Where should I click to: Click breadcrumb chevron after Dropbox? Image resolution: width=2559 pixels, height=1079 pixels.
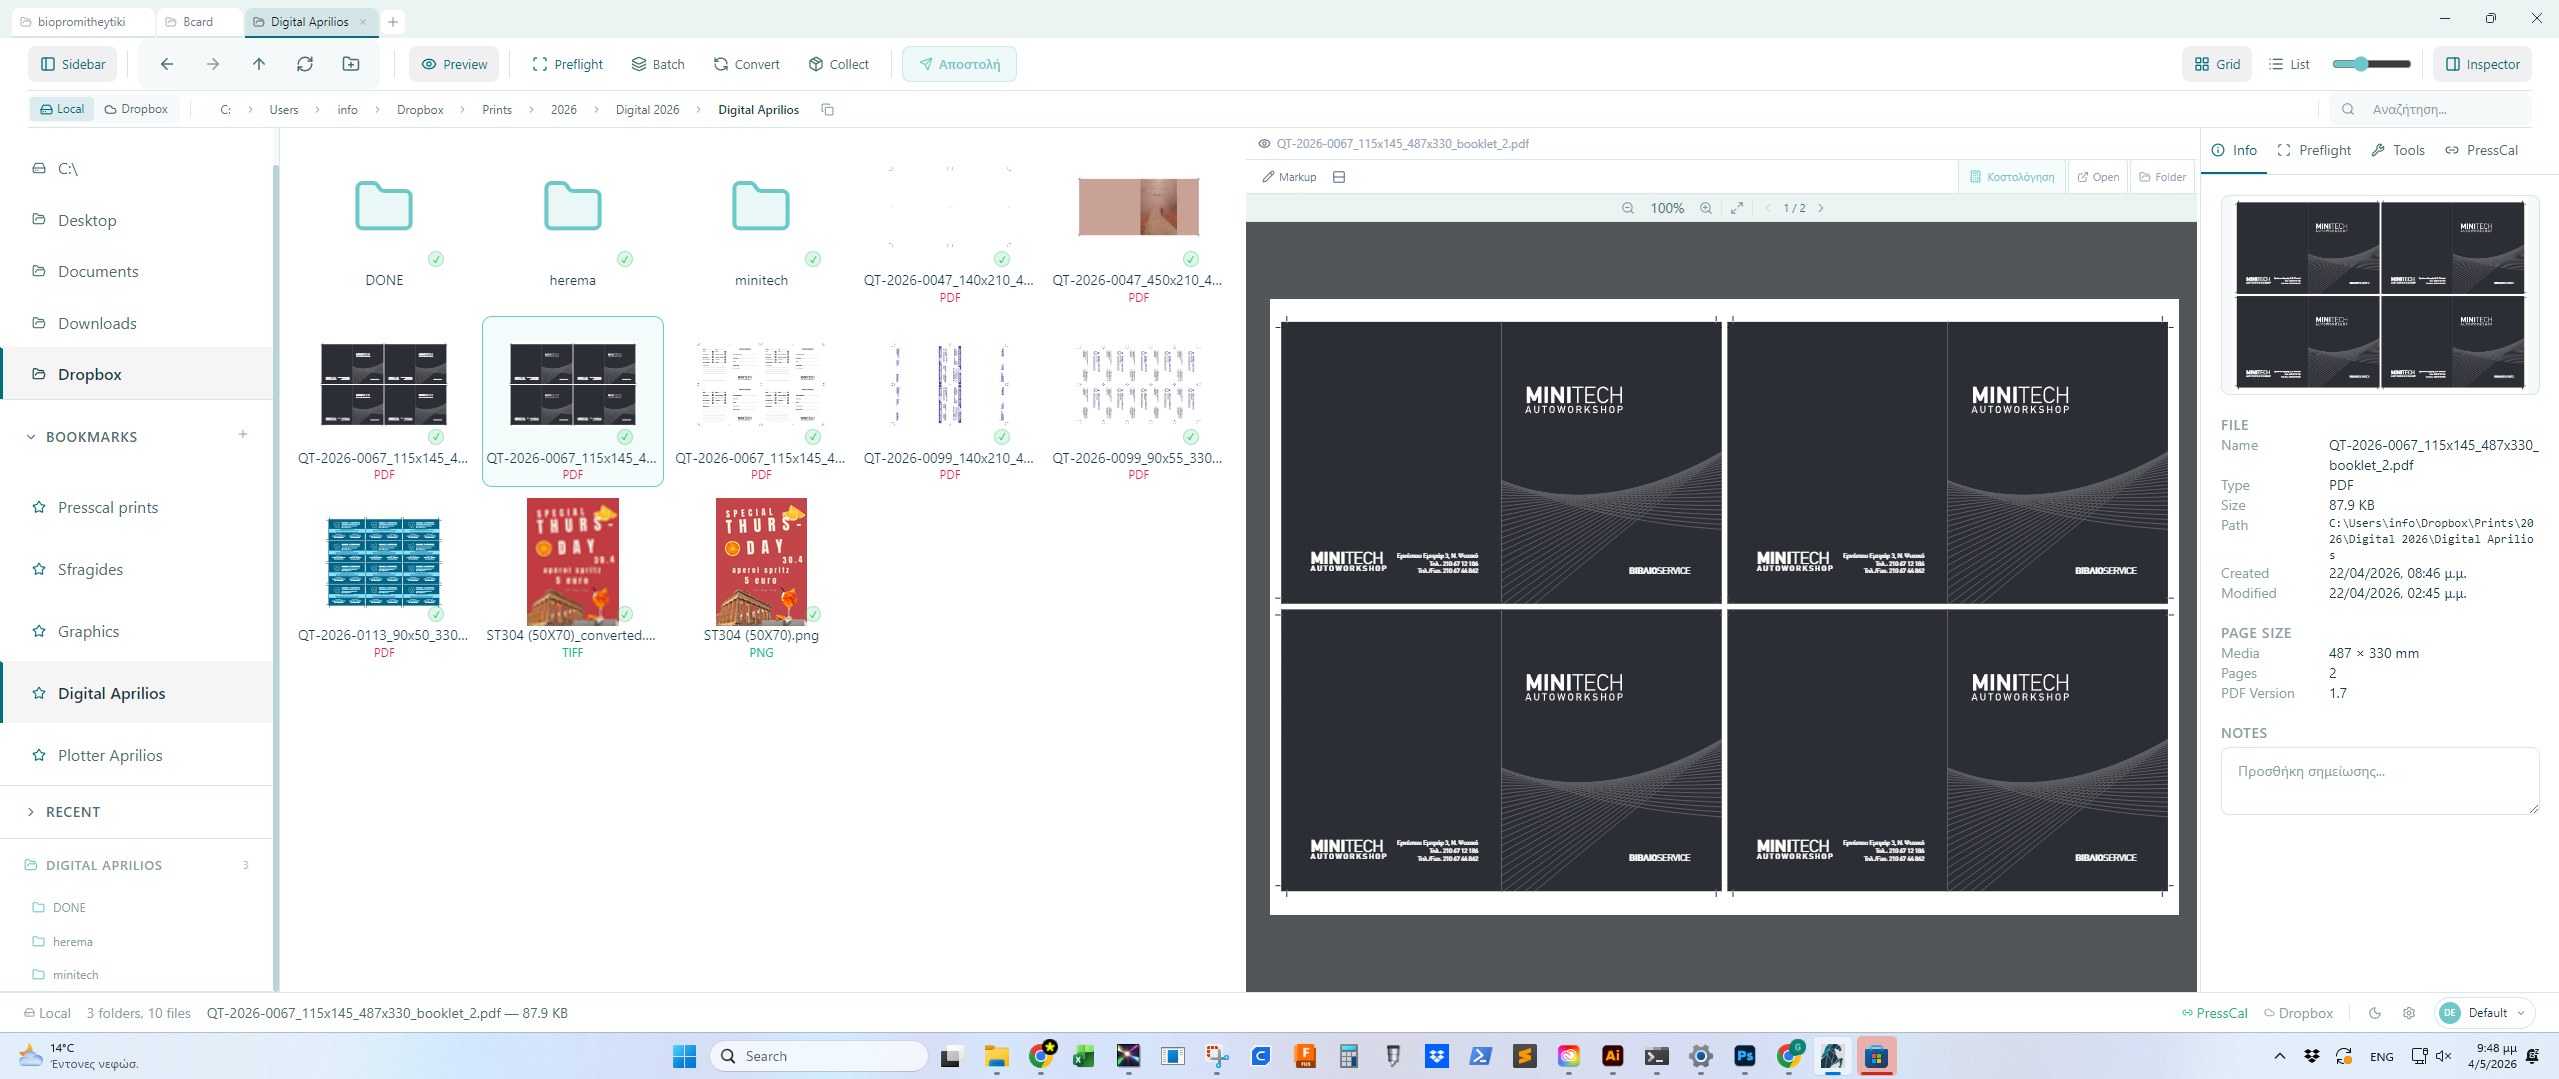[x=462, y=110]
